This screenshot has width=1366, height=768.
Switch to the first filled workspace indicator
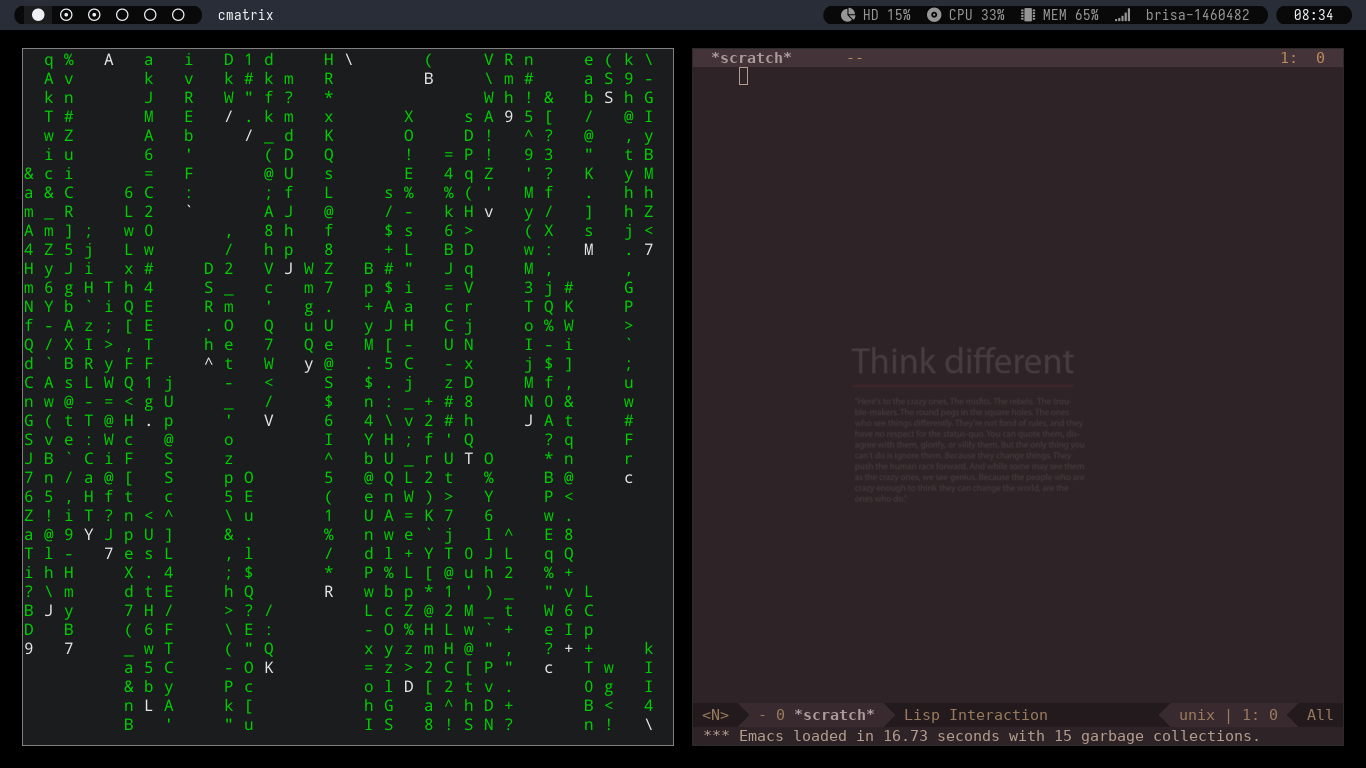[38, 15]
